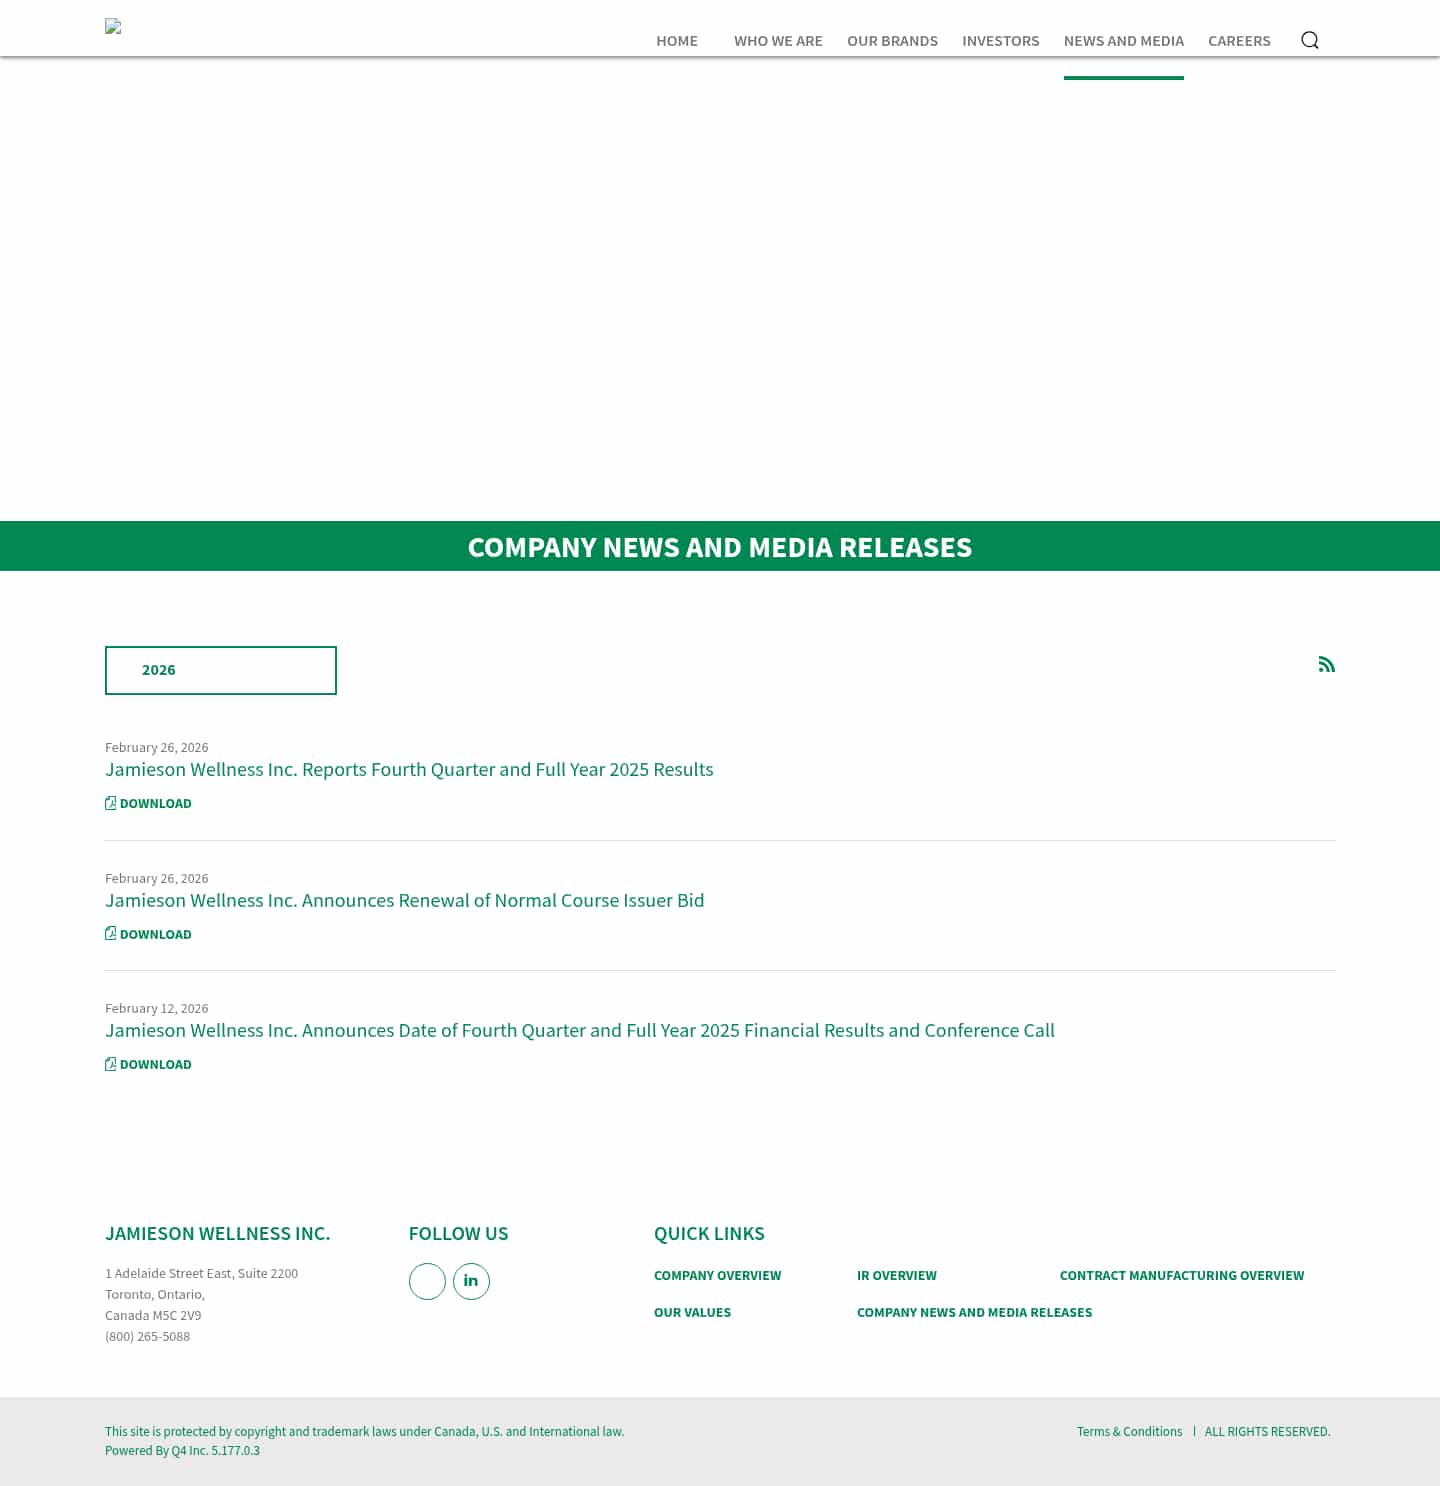
Task: Open the Fourth Quarter and Full Year 2025 Results article
Action: pos(409,769)
